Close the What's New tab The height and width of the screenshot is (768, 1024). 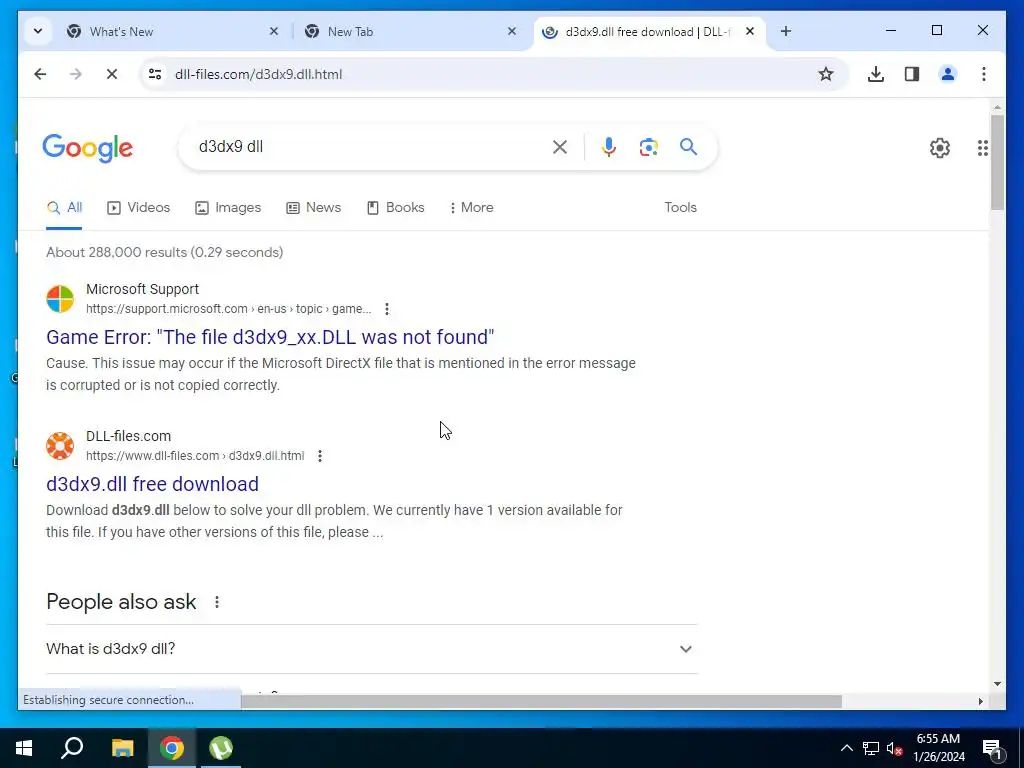pos(274,31)
